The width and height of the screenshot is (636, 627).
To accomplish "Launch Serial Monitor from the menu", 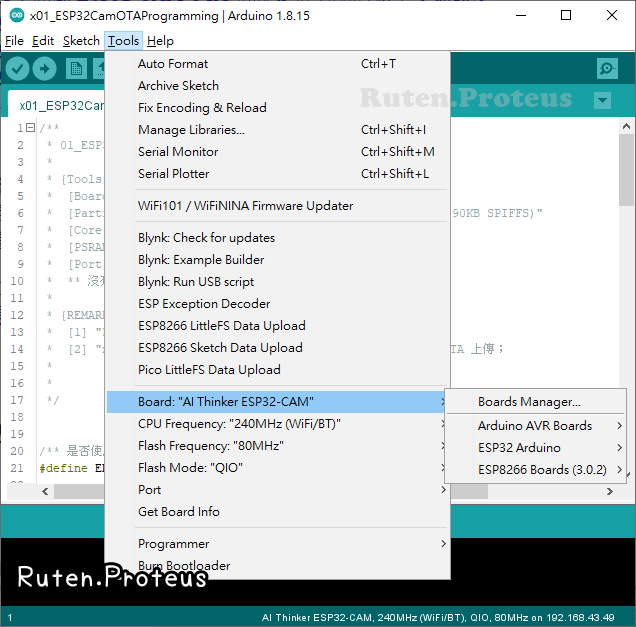I will pyautogui.click(x=278, y=152).
